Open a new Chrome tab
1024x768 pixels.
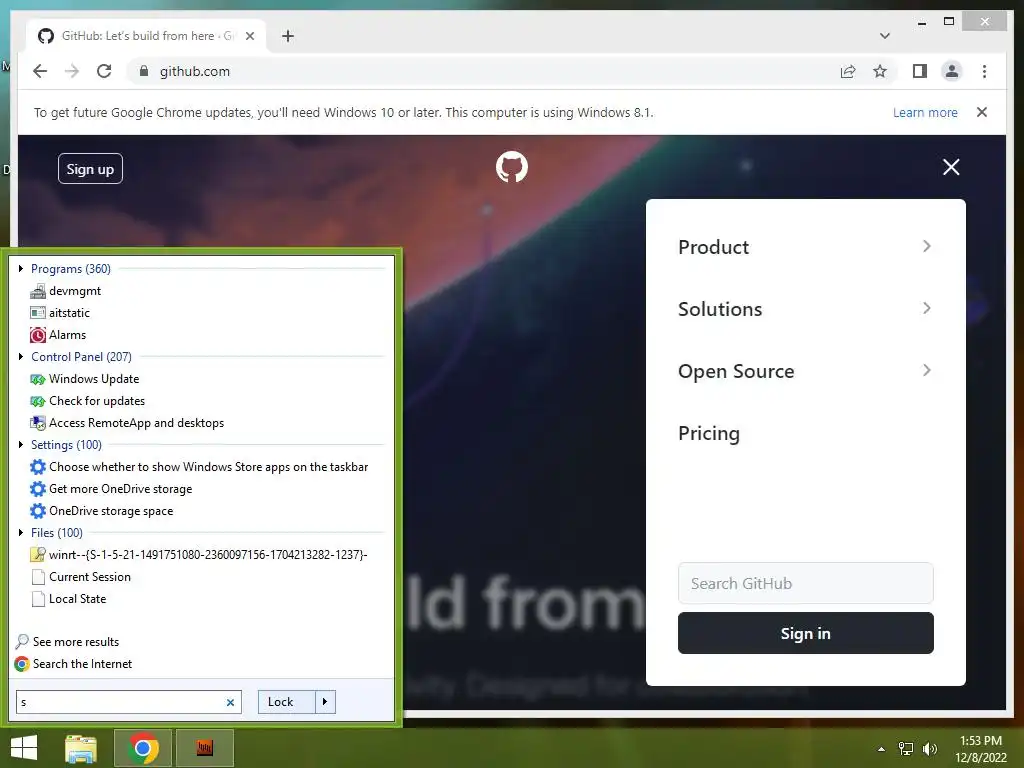pos(288,36)
